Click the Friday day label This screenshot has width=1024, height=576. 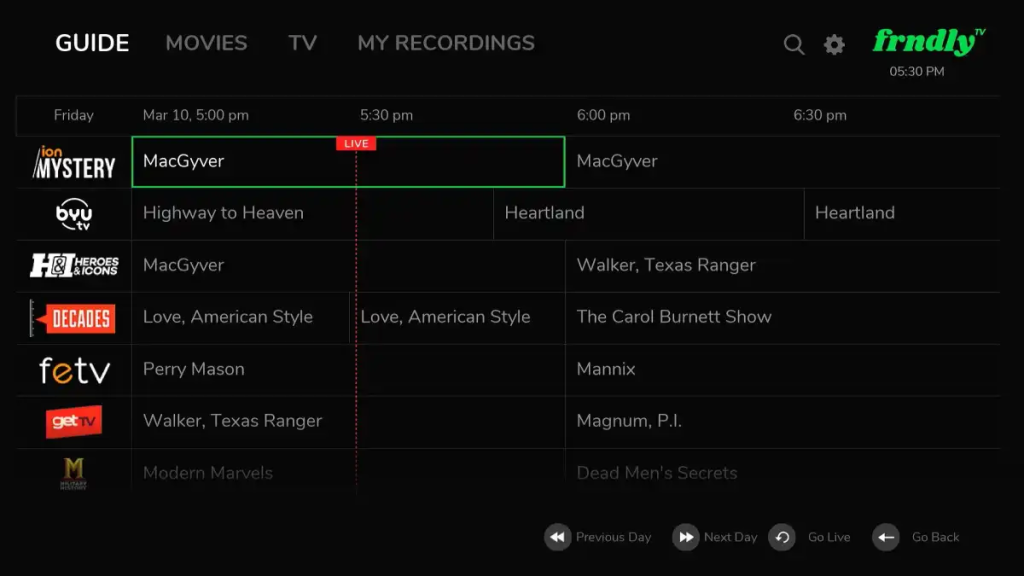[74, 116]
